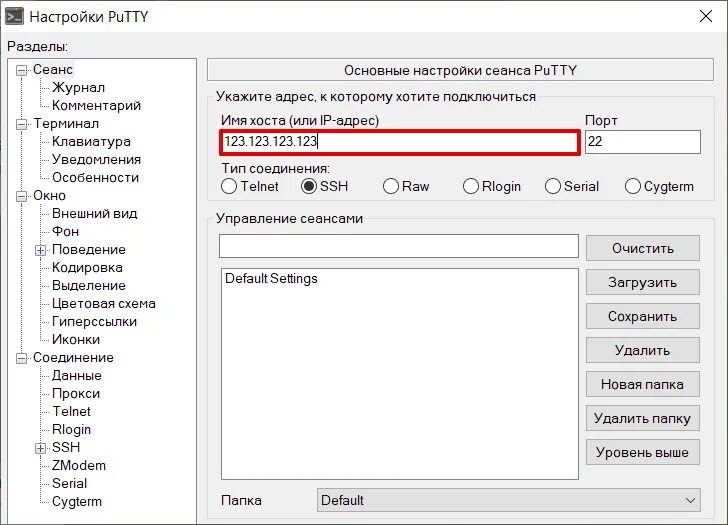Open the Выделение settings

(x=89, y=286)
